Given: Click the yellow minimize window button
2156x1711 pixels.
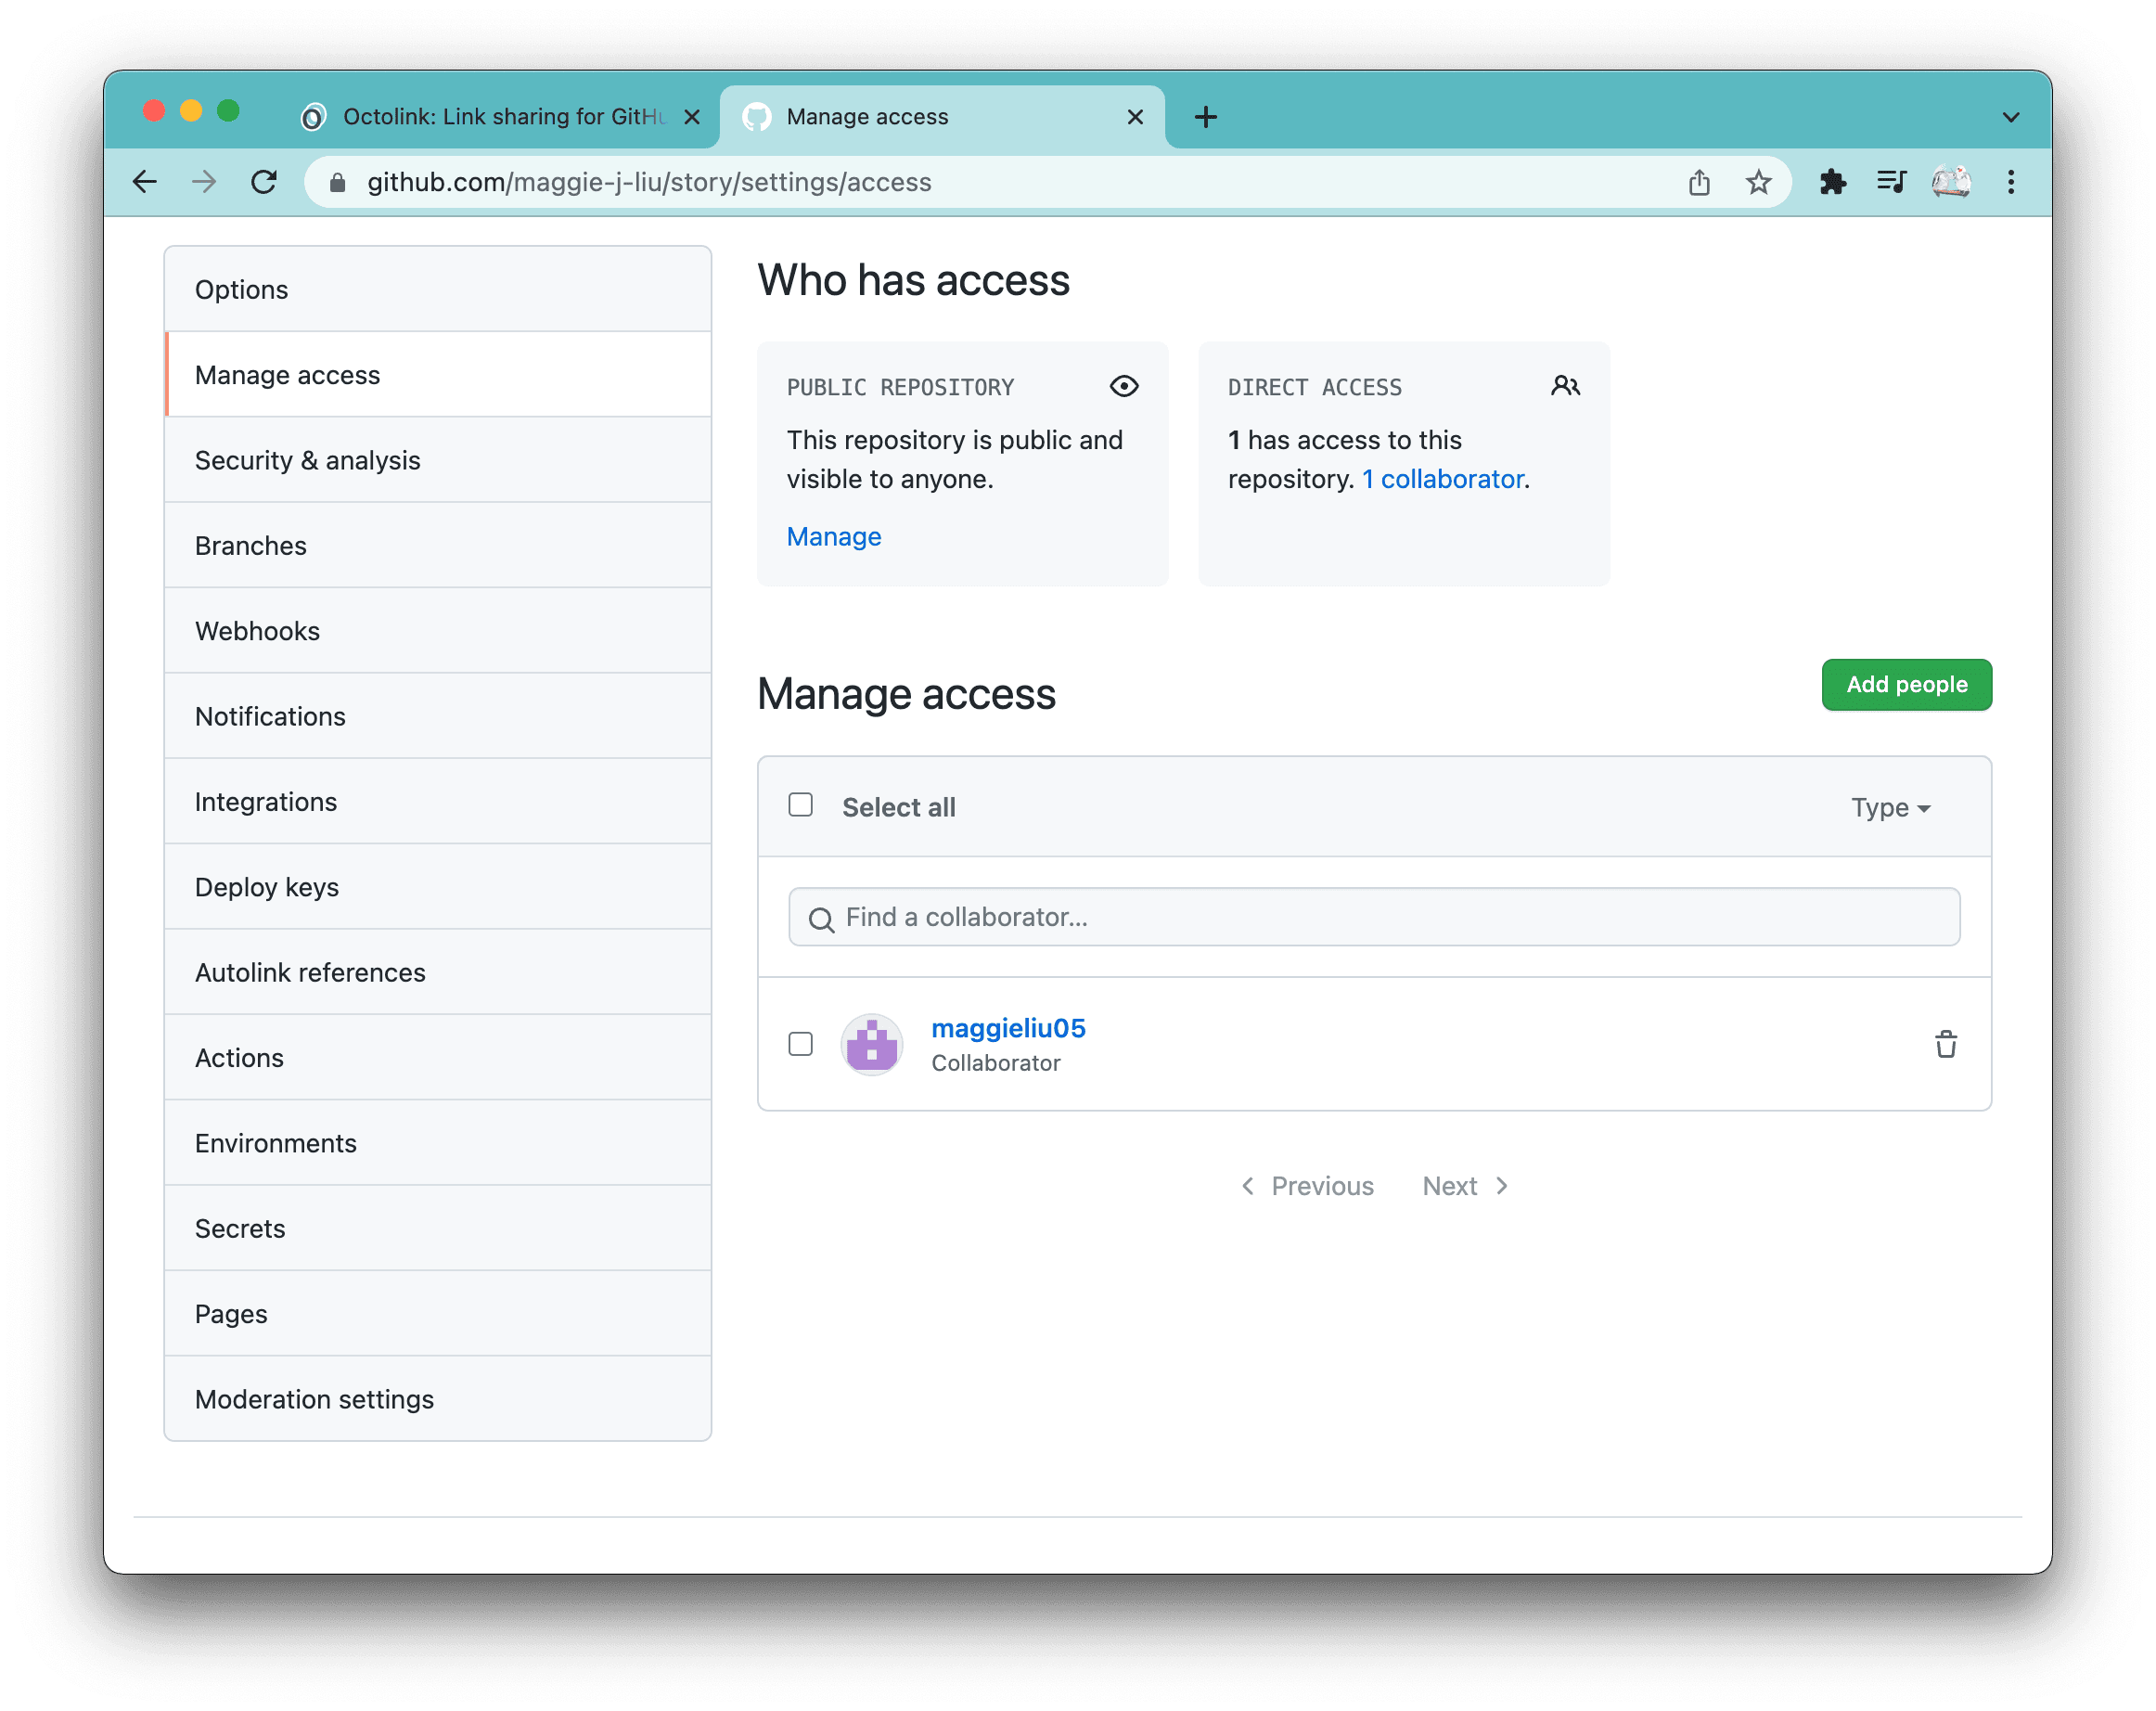Looking at the screenshot, I should (x=191, y=111).
